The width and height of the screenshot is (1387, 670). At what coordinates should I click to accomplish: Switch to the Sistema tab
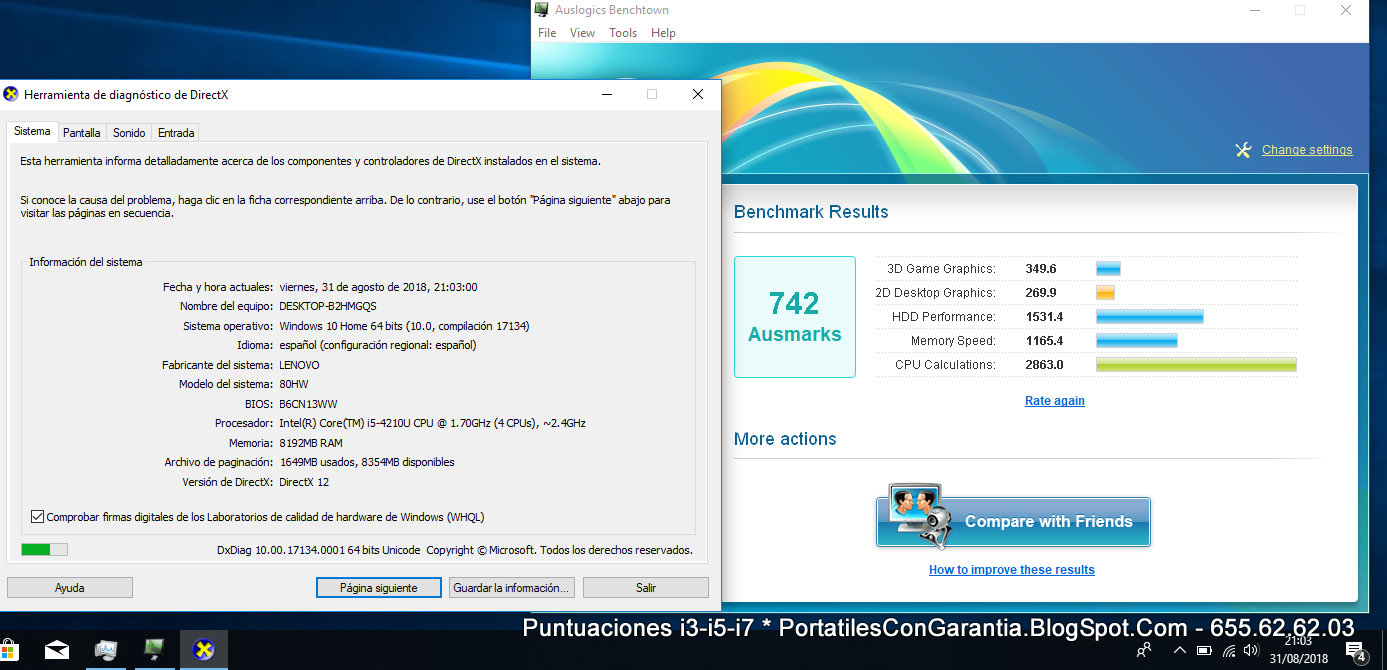click(x=32, y=131)
